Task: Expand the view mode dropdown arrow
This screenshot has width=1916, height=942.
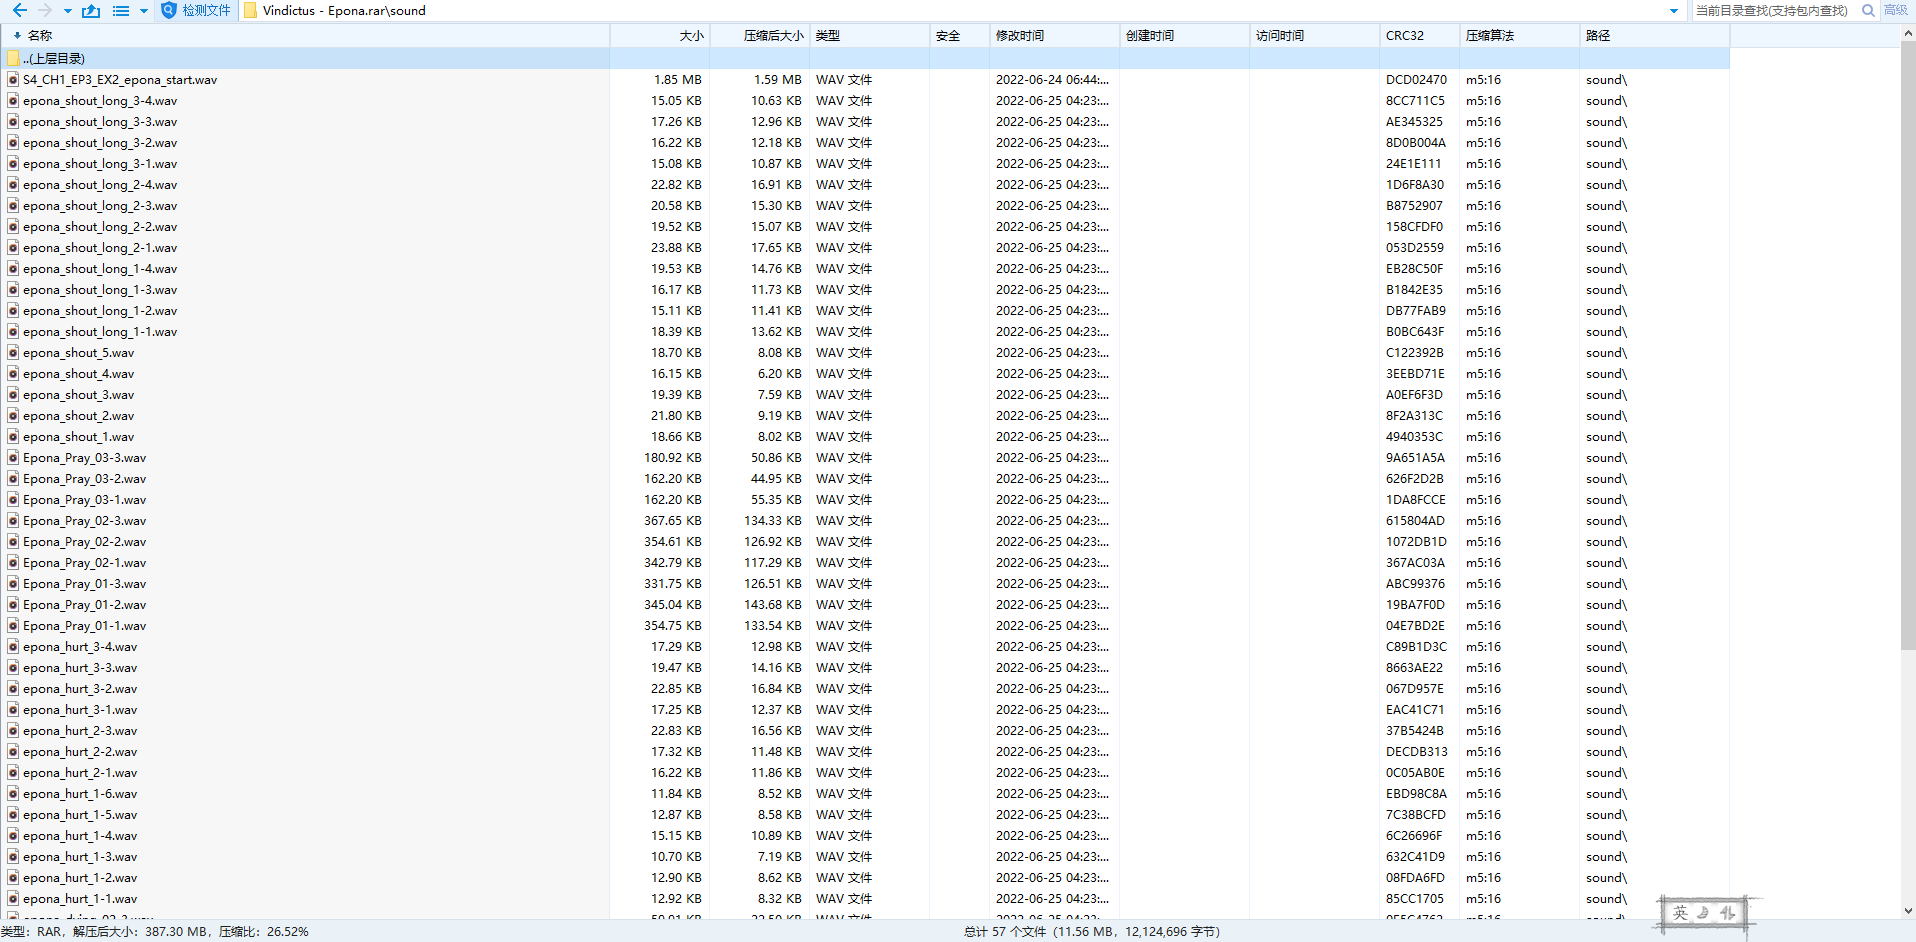Action: point(143,11)
